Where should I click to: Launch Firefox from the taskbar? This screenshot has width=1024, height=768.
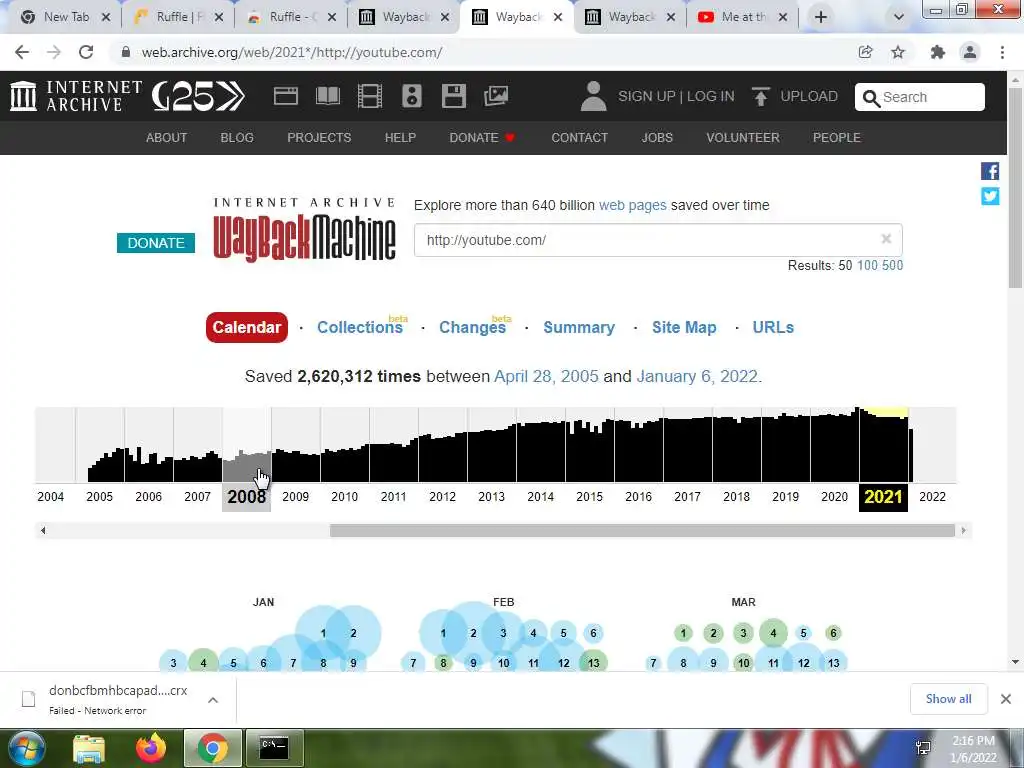click(x=151, y=748)
